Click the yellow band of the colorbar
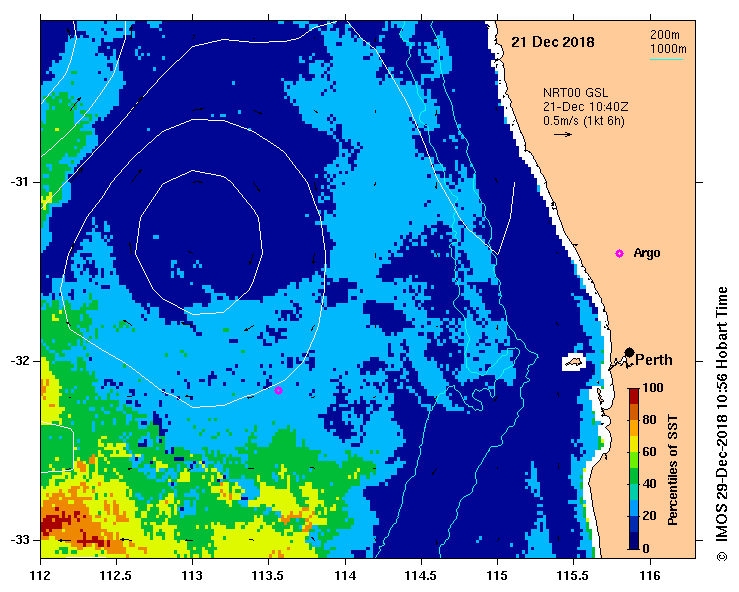The height and width of the screenshot is (592, 739). click(x=633, y=444)
